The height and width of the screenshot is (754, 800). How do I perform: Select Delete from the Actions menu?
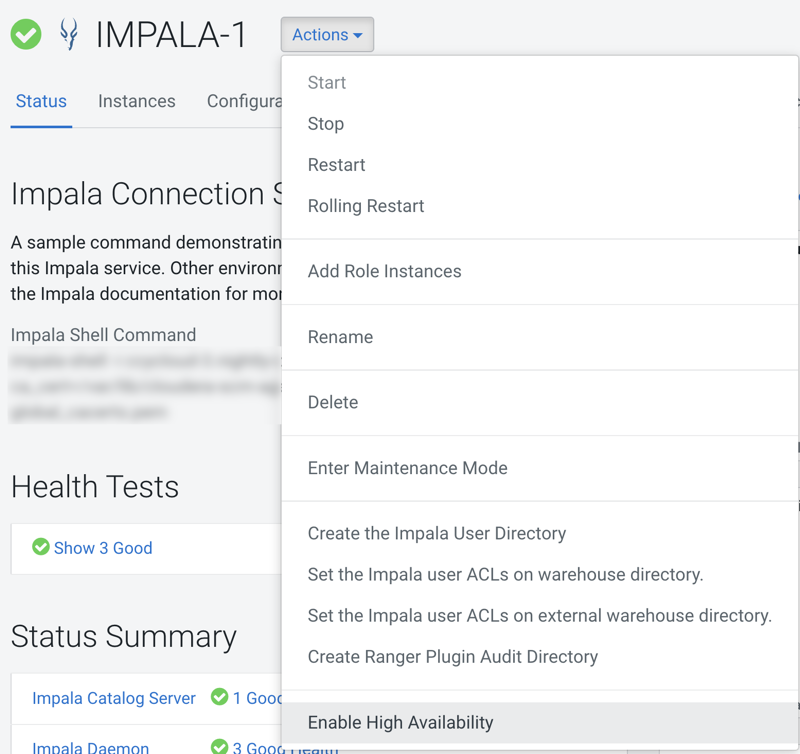[x=333, y=402]
